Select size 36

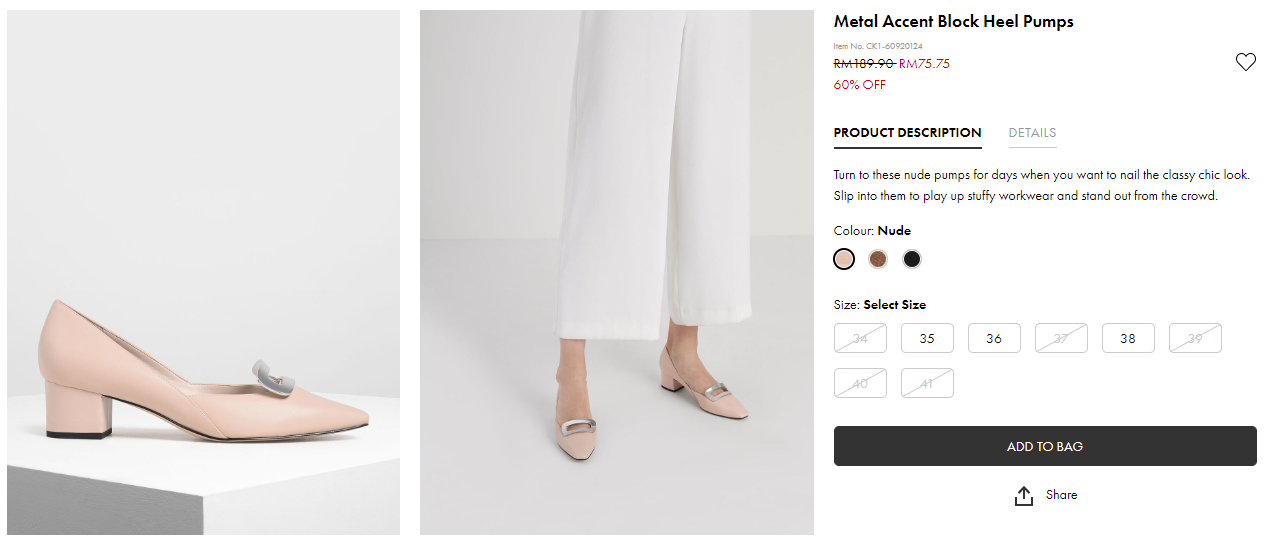point(994,338)
